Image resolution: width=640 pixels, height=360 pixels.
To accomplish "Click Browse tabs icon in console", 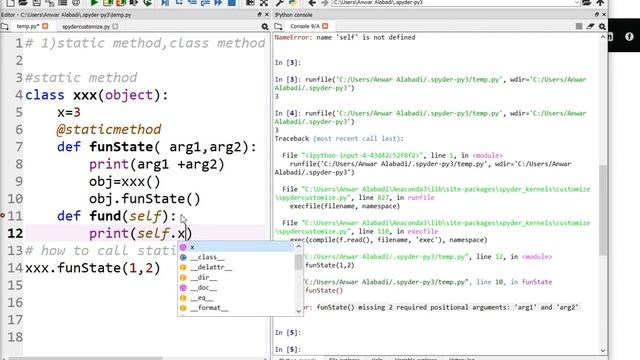I will (278, 27).
